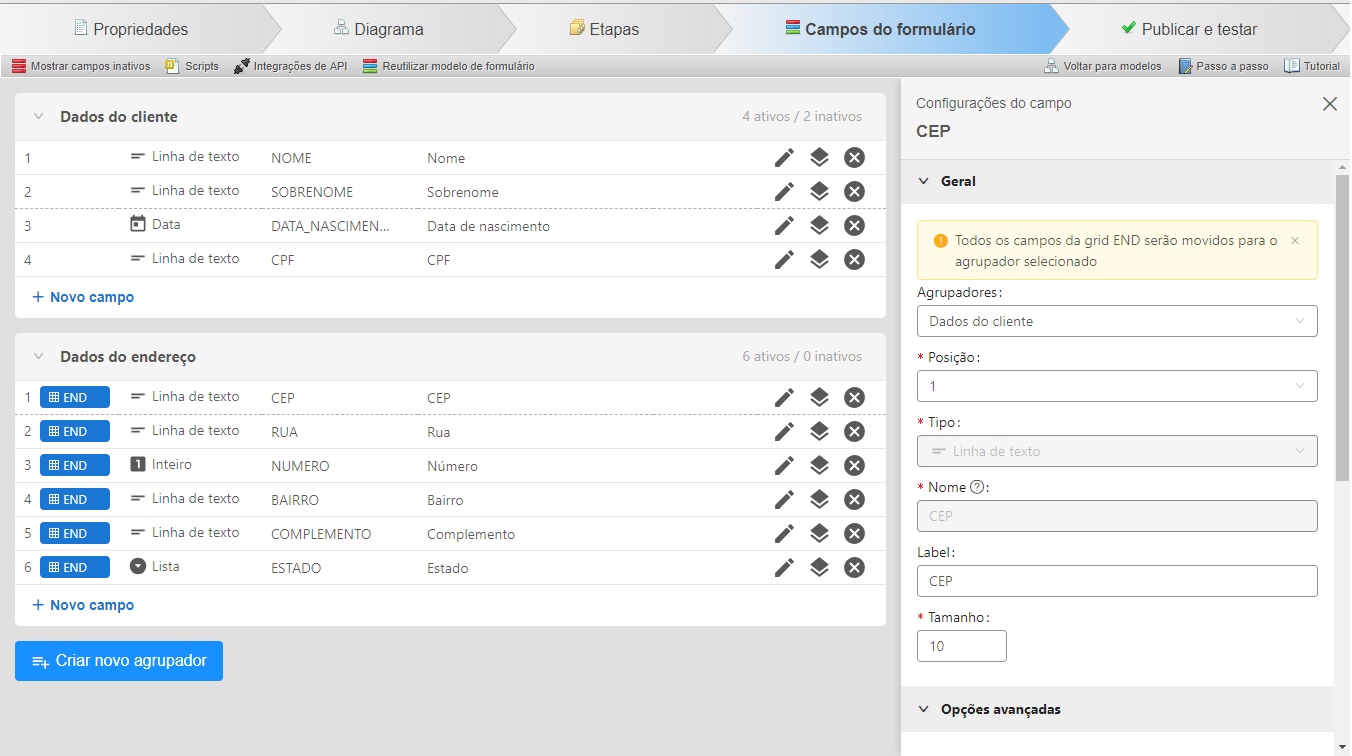The height and width of the screenshot is (756, 1352).
Task: Click the layers icon in ESTADO row
Action: (x=819, y=568)
